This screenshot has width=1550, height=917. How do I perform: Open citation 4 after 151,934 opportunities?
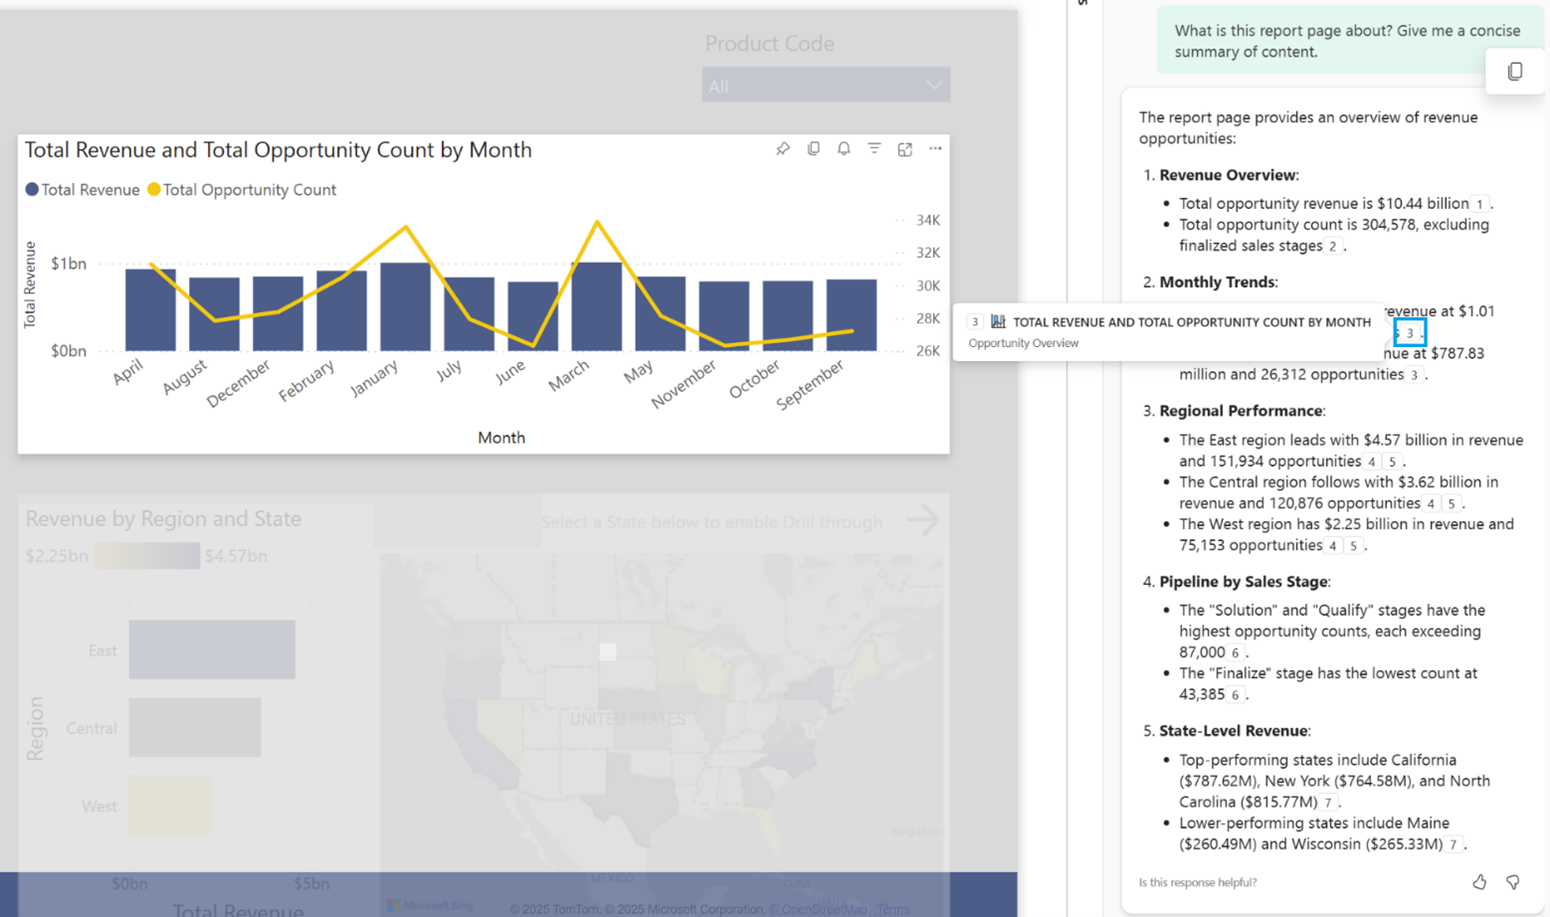pyautogui.click(x=1372, y=462)
